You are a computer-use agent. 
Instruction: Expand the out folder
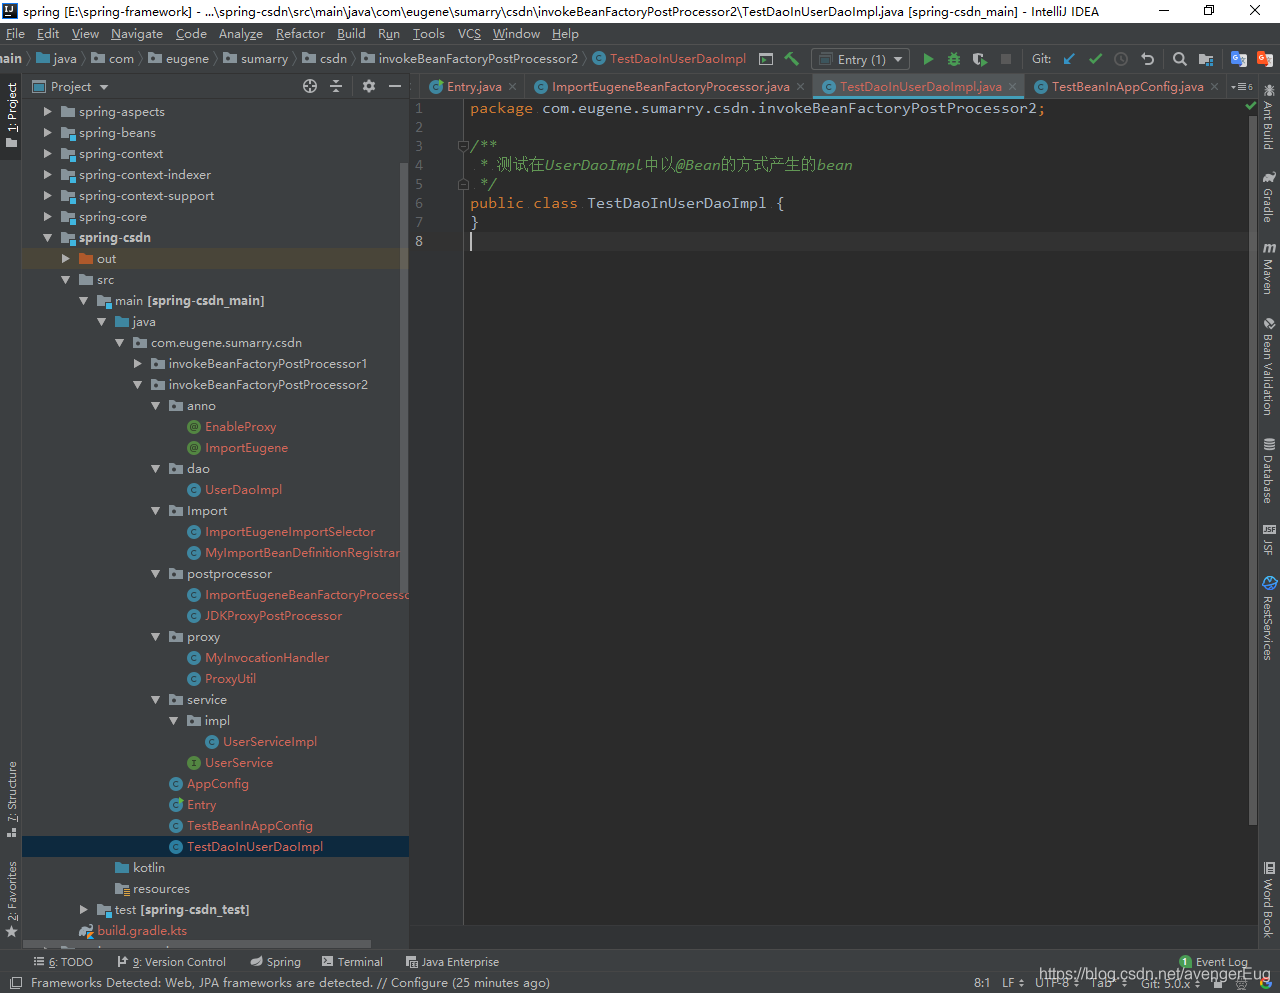[x=65, y=259]
